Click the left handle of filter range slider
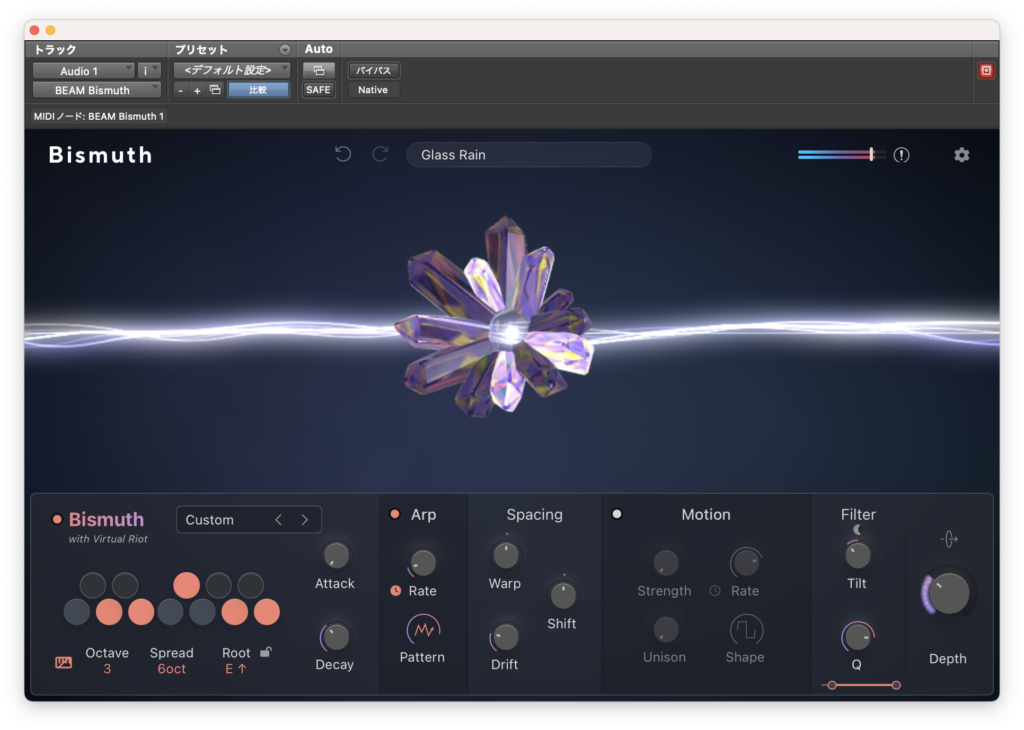 coord(831,685)
